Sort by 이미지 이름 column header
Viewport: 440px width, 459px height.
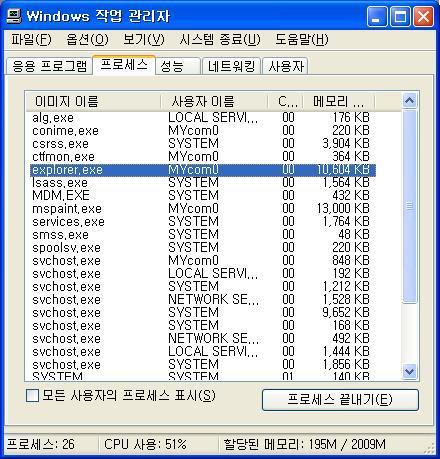pos(93,101)
